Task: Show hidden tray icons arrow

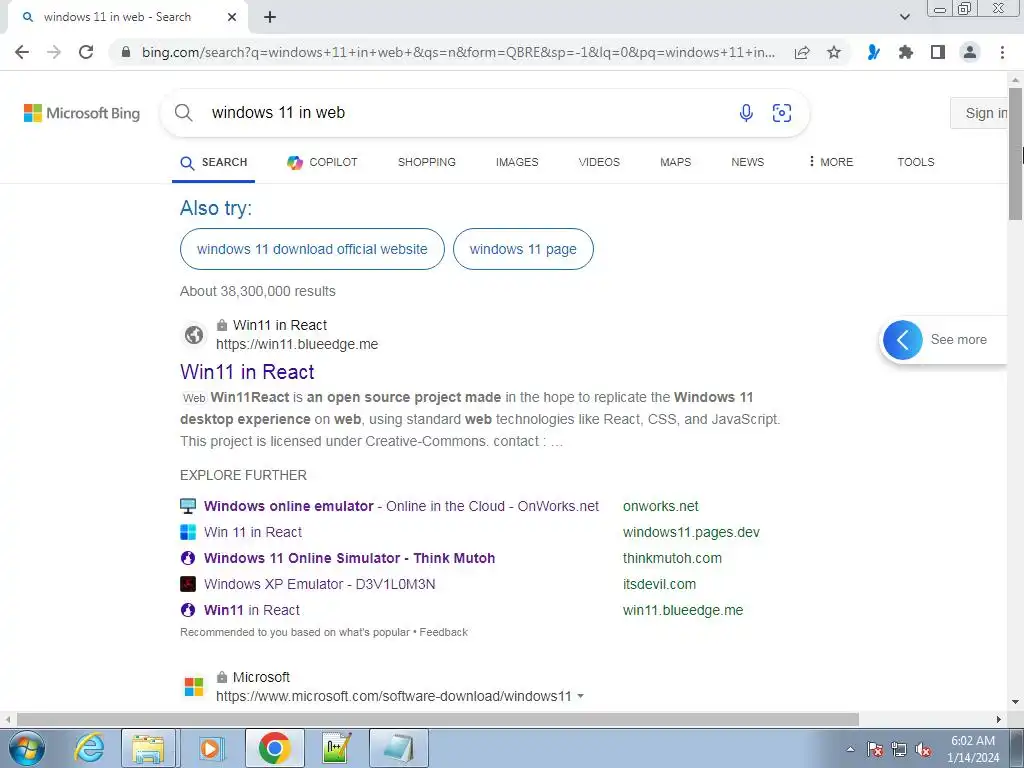Action: [x=850, y=749]
